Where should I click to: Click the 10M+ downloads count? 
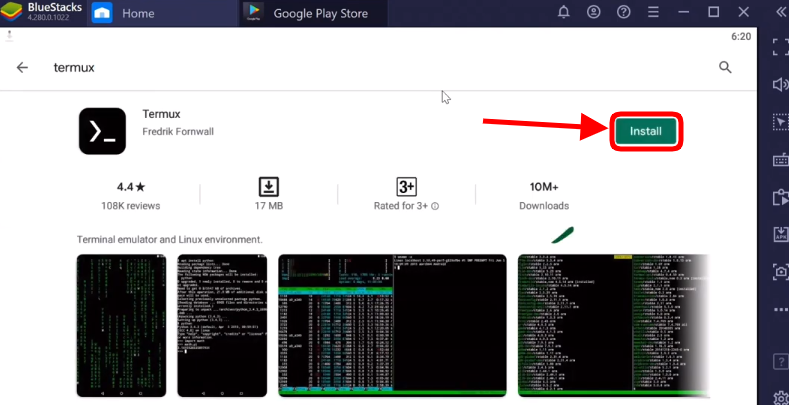pyautogui.click(x=544, y=187)
